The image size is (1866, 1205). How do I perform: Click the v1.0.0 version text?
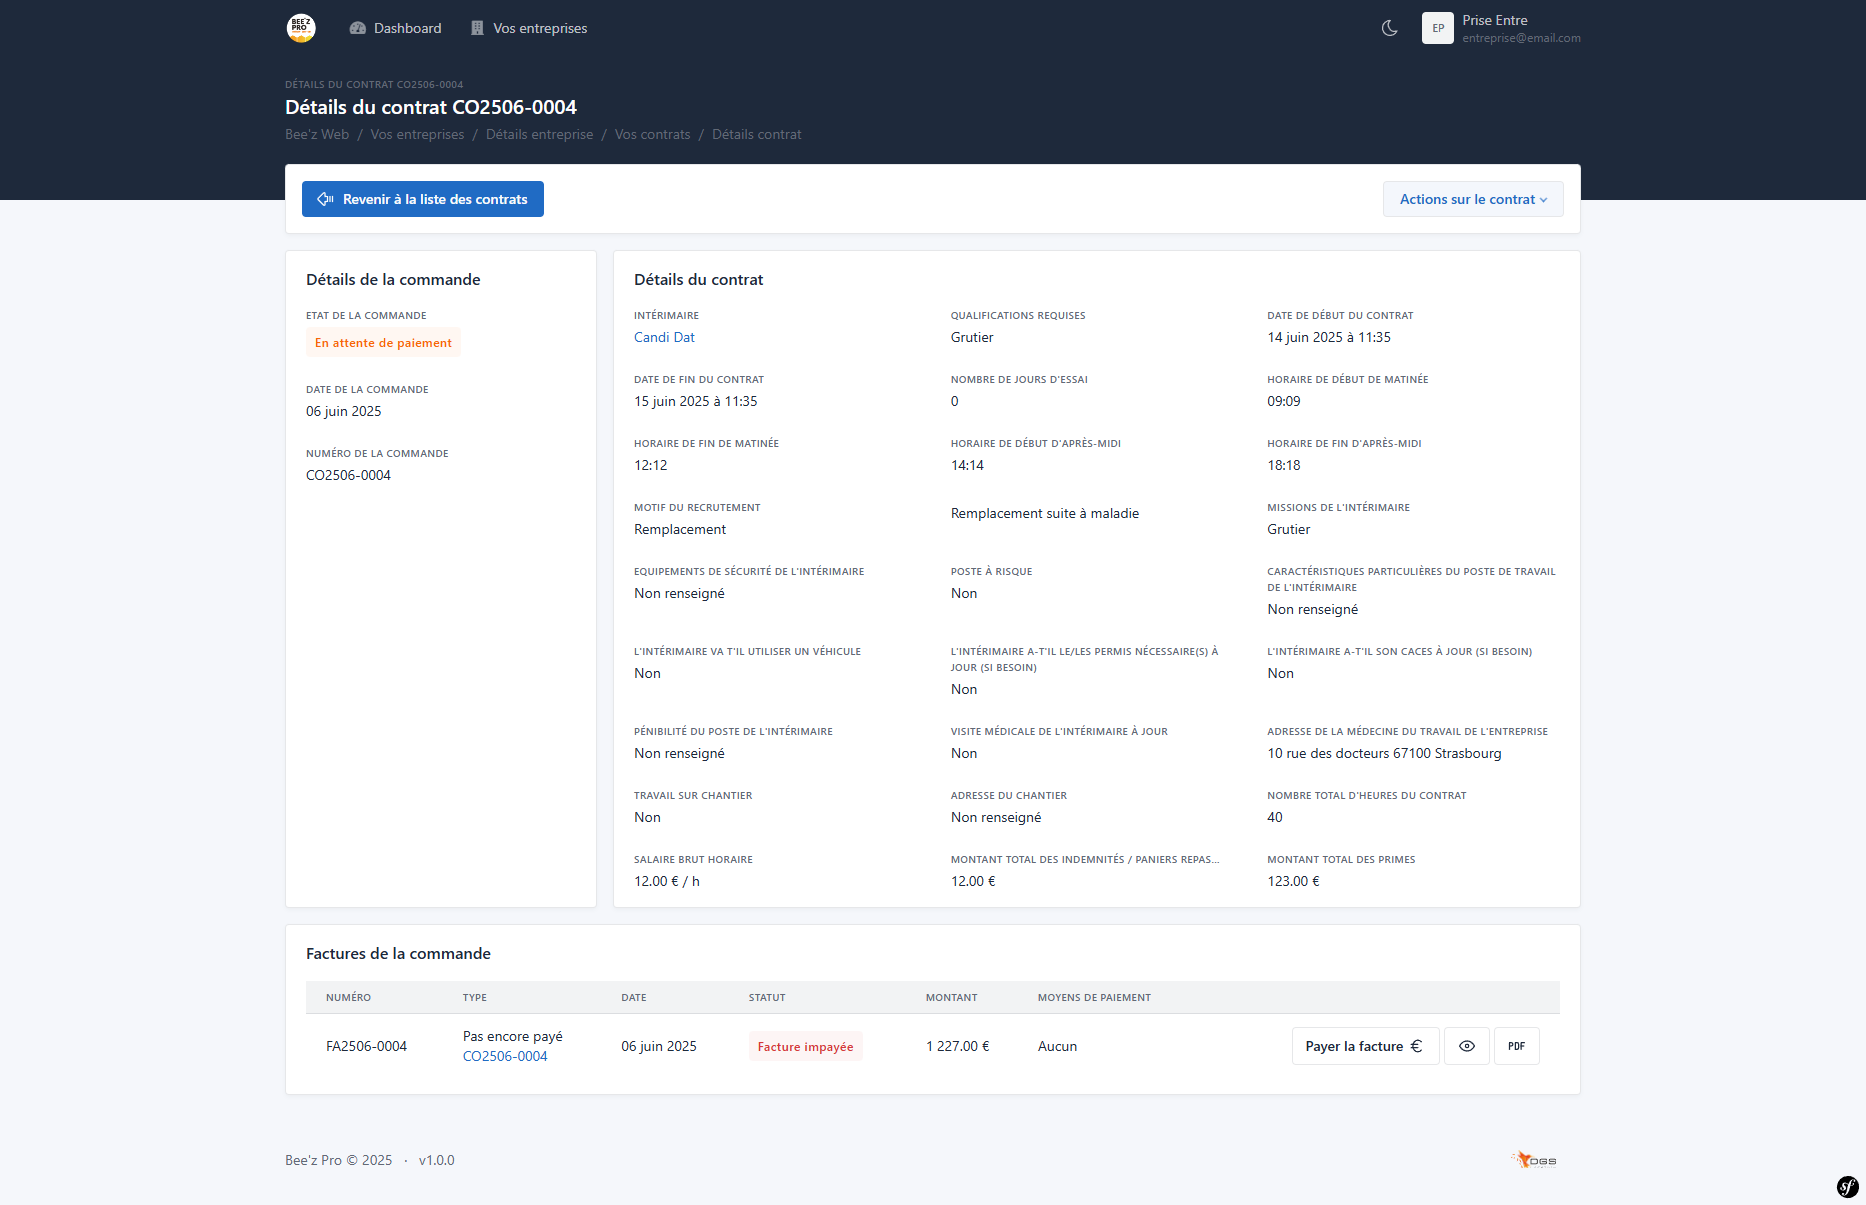pyautogui.click(x=436, y=1160)
